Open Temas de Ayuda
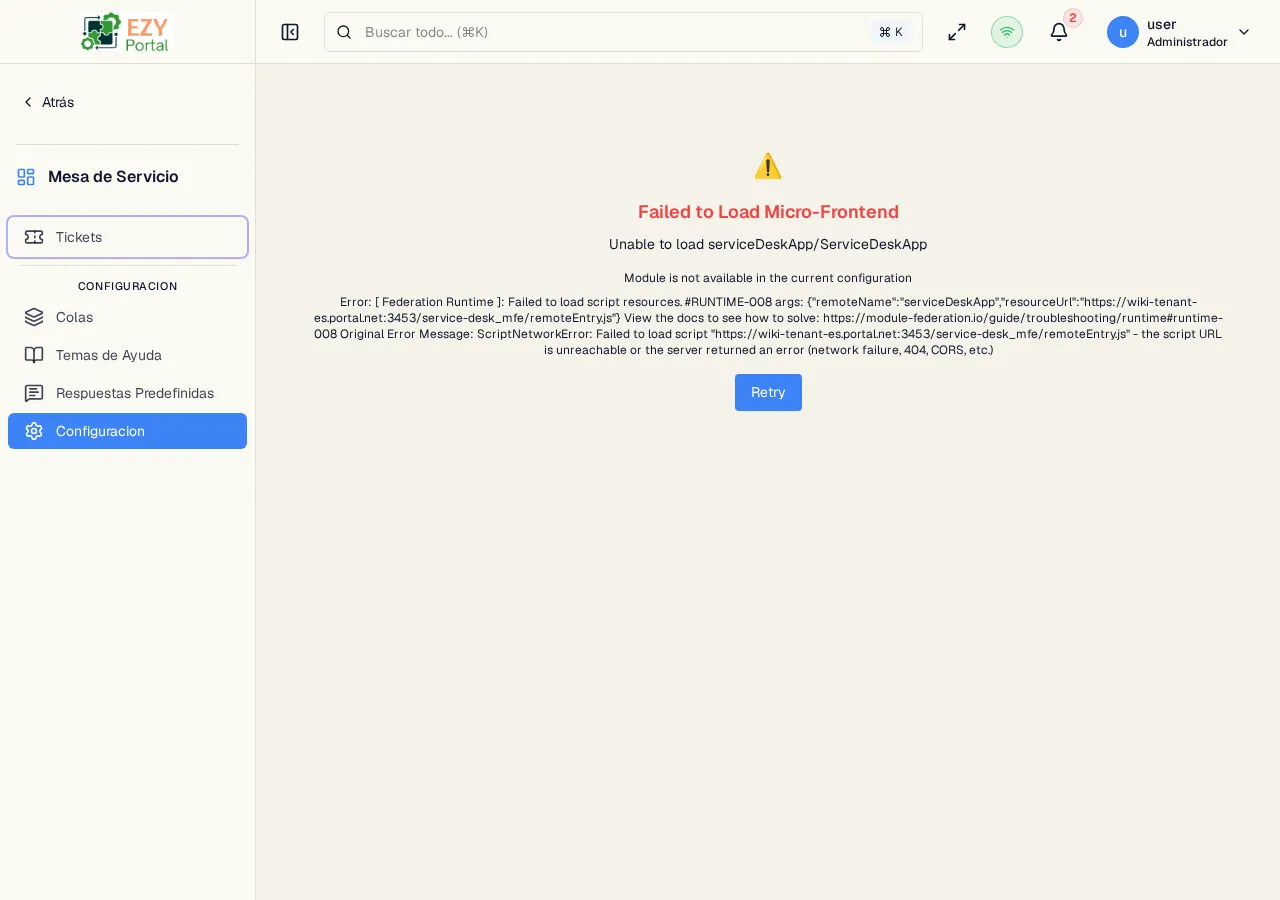 pos(127,355)
